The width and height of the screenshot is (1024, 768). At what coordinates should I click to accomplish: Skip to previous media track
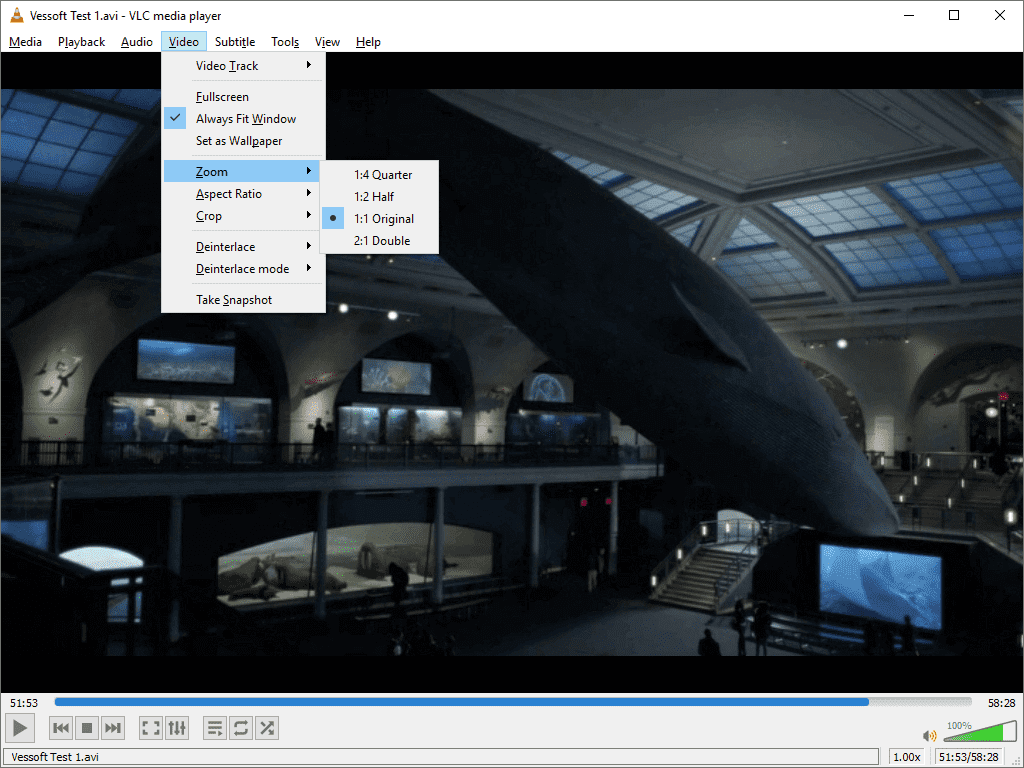[61, 728]
